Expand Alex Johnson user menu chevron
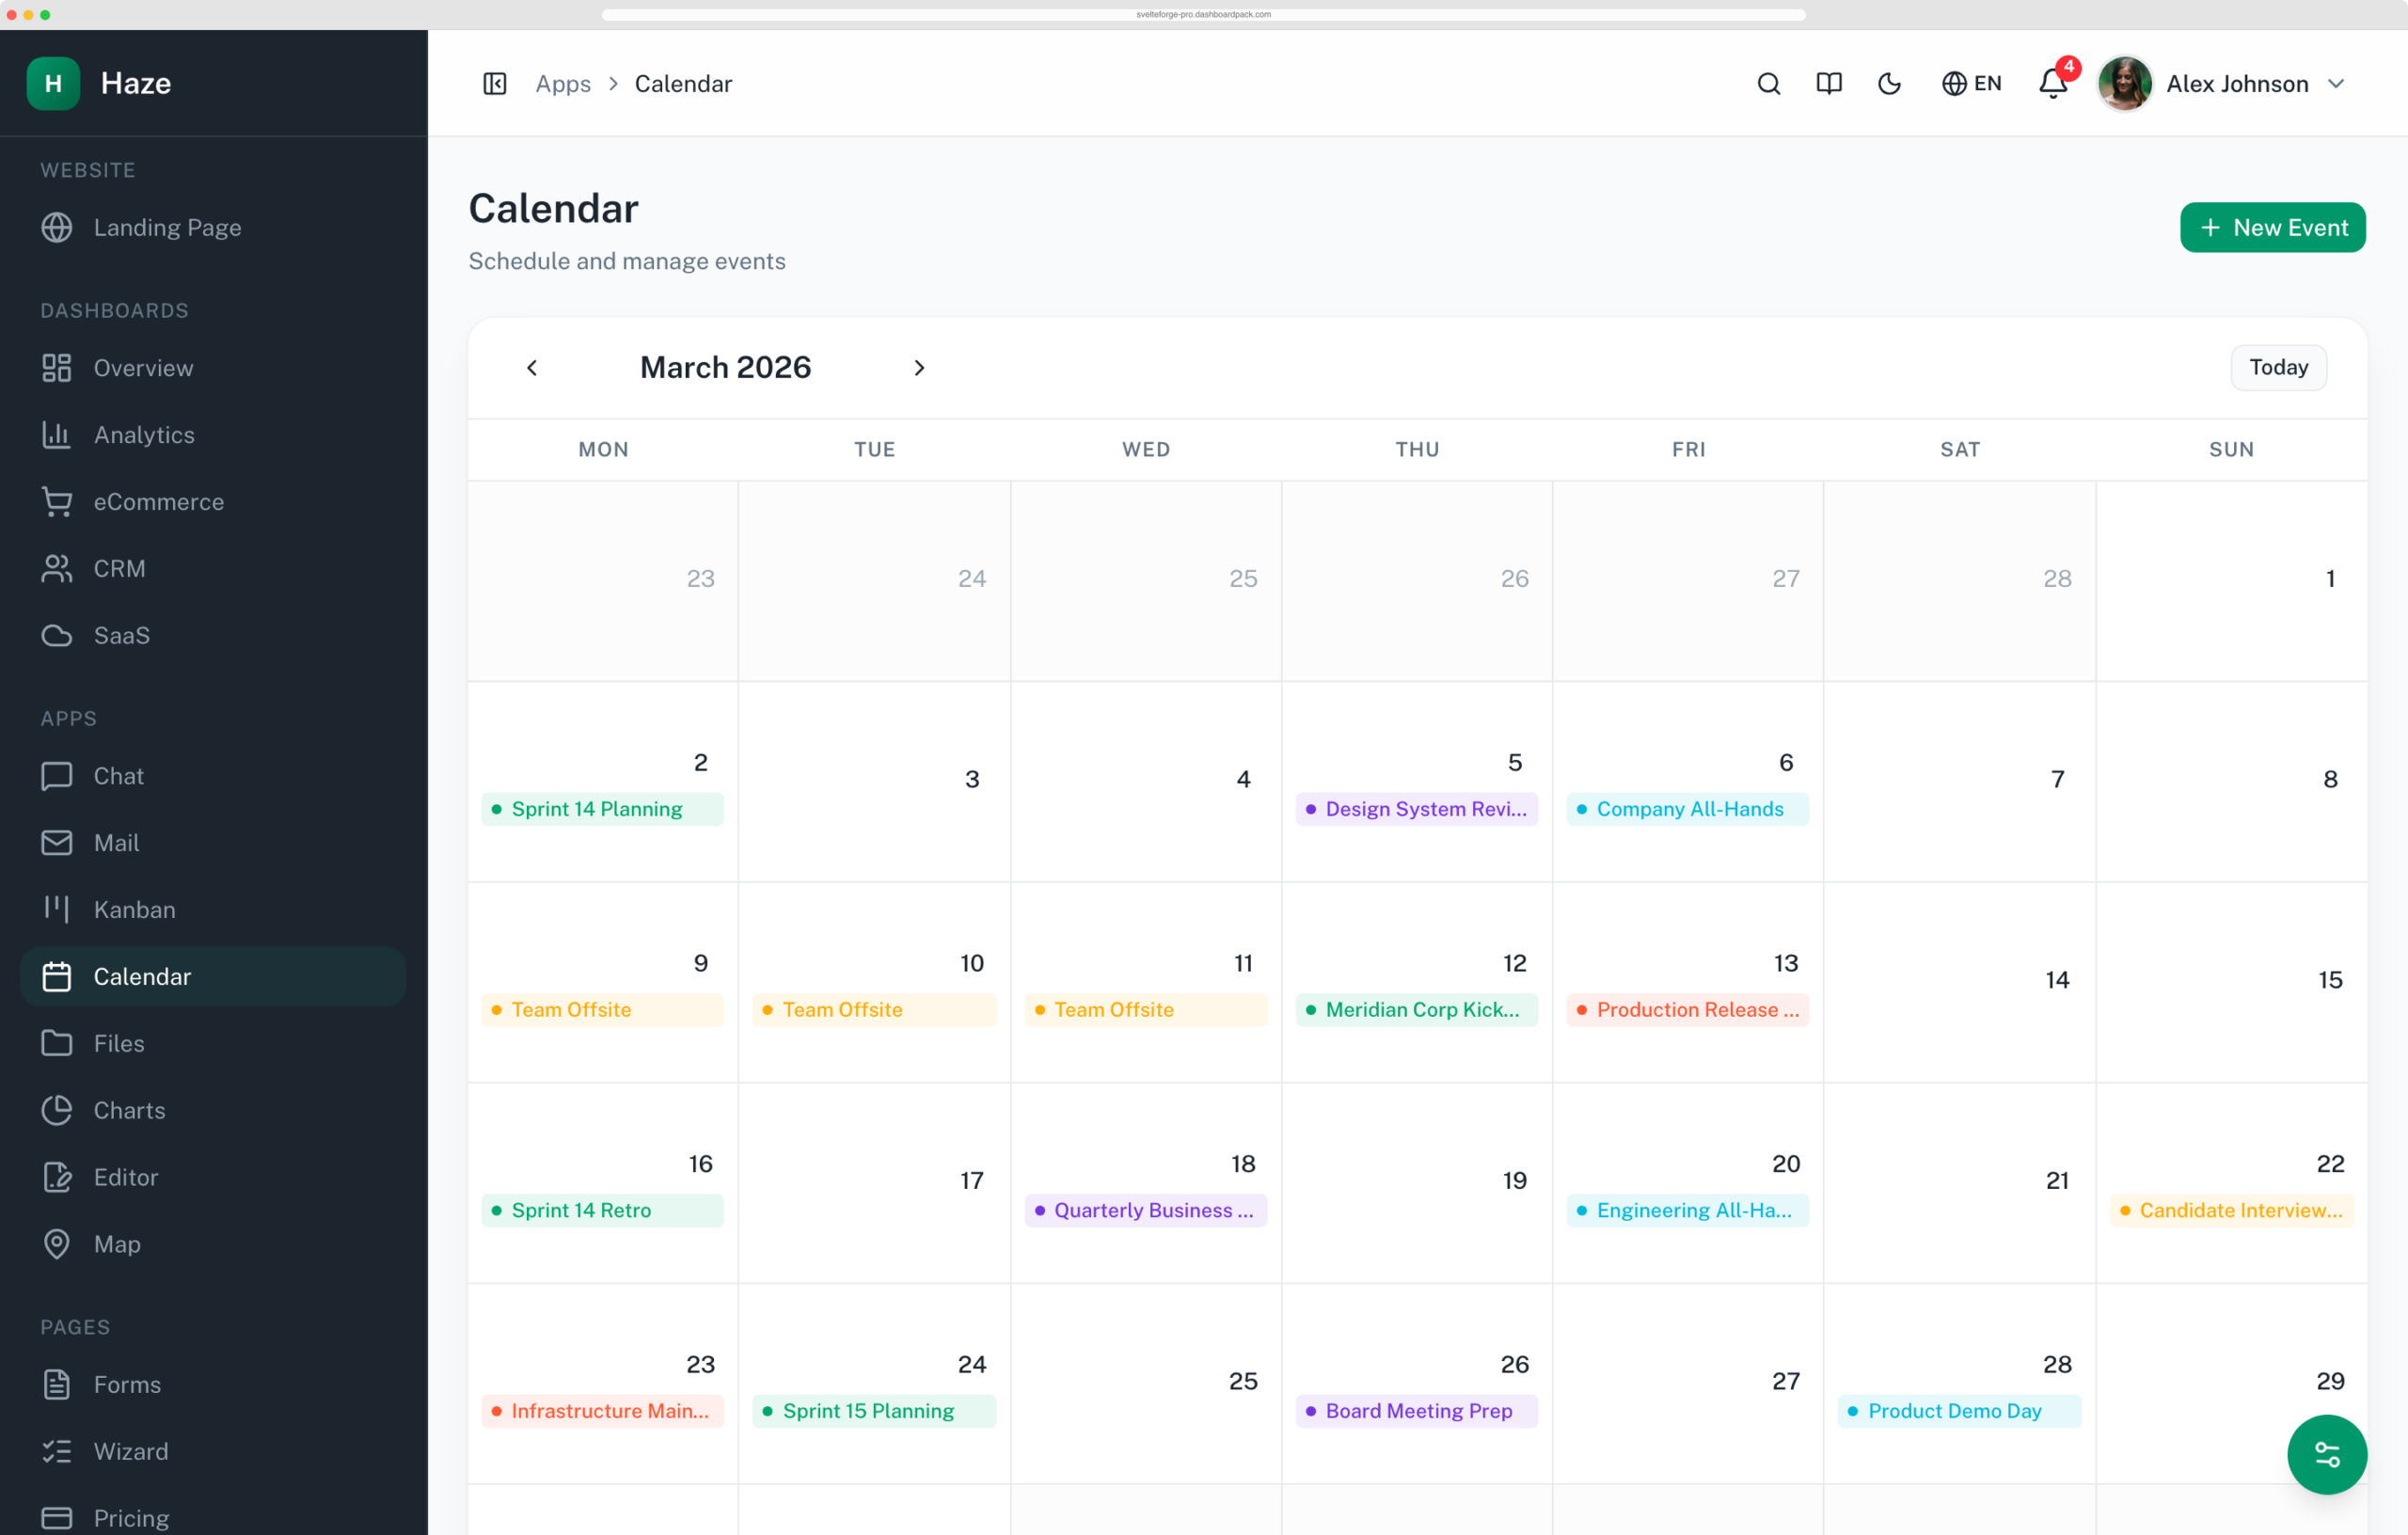This screenshot has width=2408, height=1535. 2336,84
